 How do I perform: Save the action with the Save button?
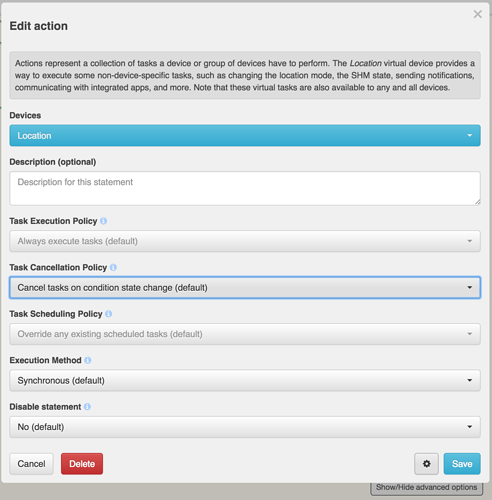click(462, 464)
